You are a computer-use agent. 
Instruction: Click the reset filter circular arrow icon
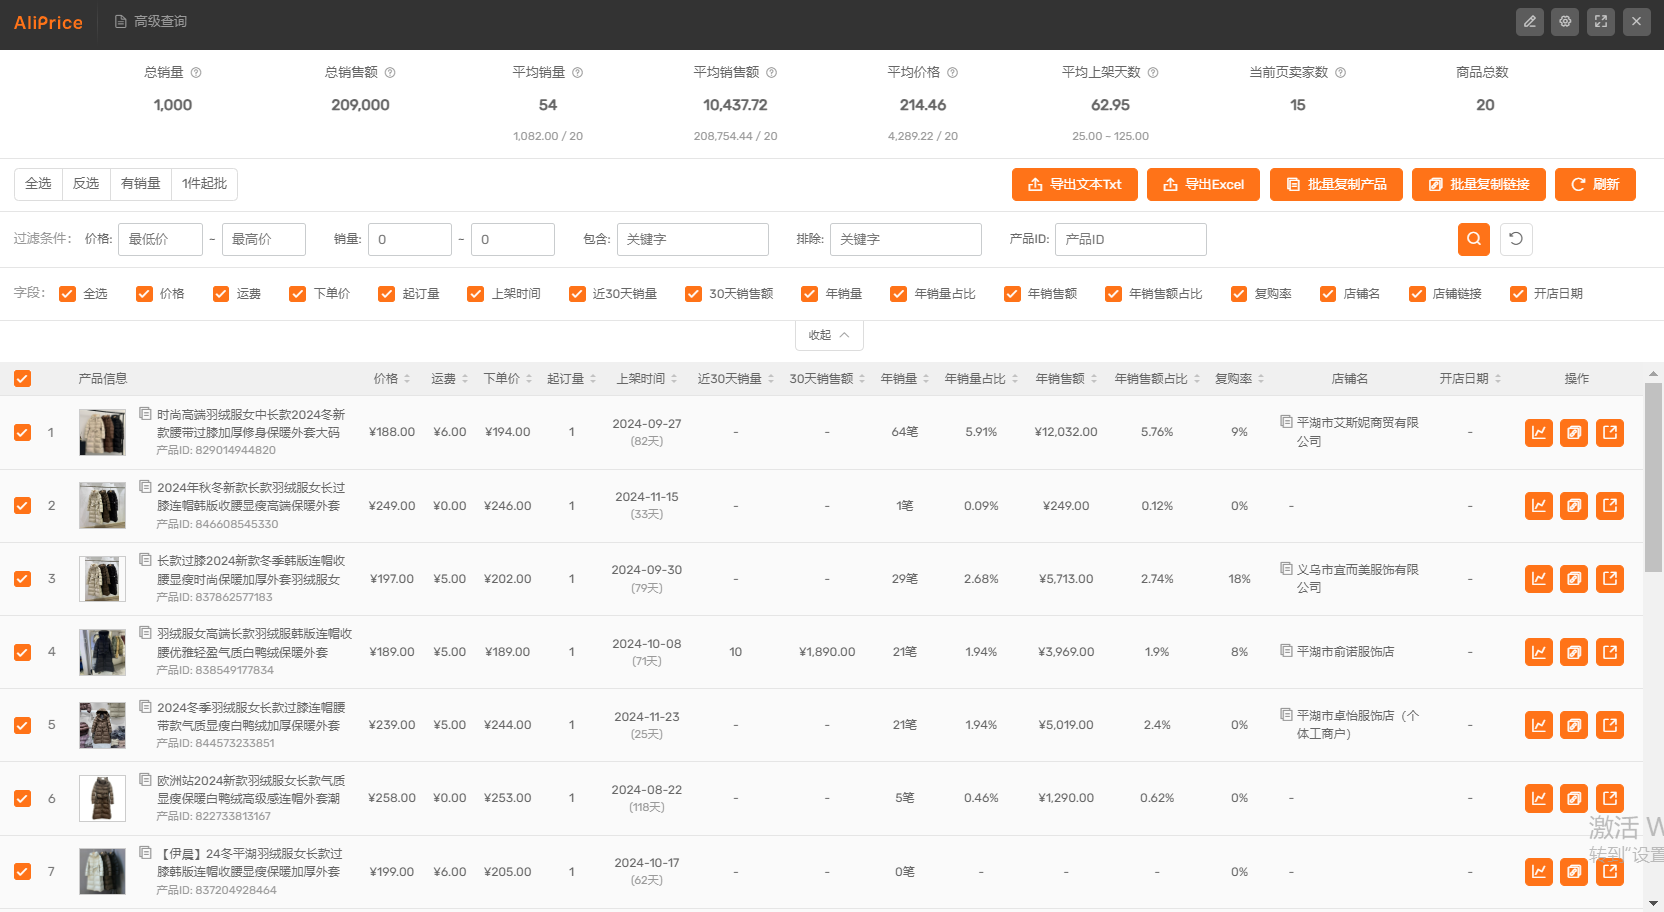[x=1516, y=239]
